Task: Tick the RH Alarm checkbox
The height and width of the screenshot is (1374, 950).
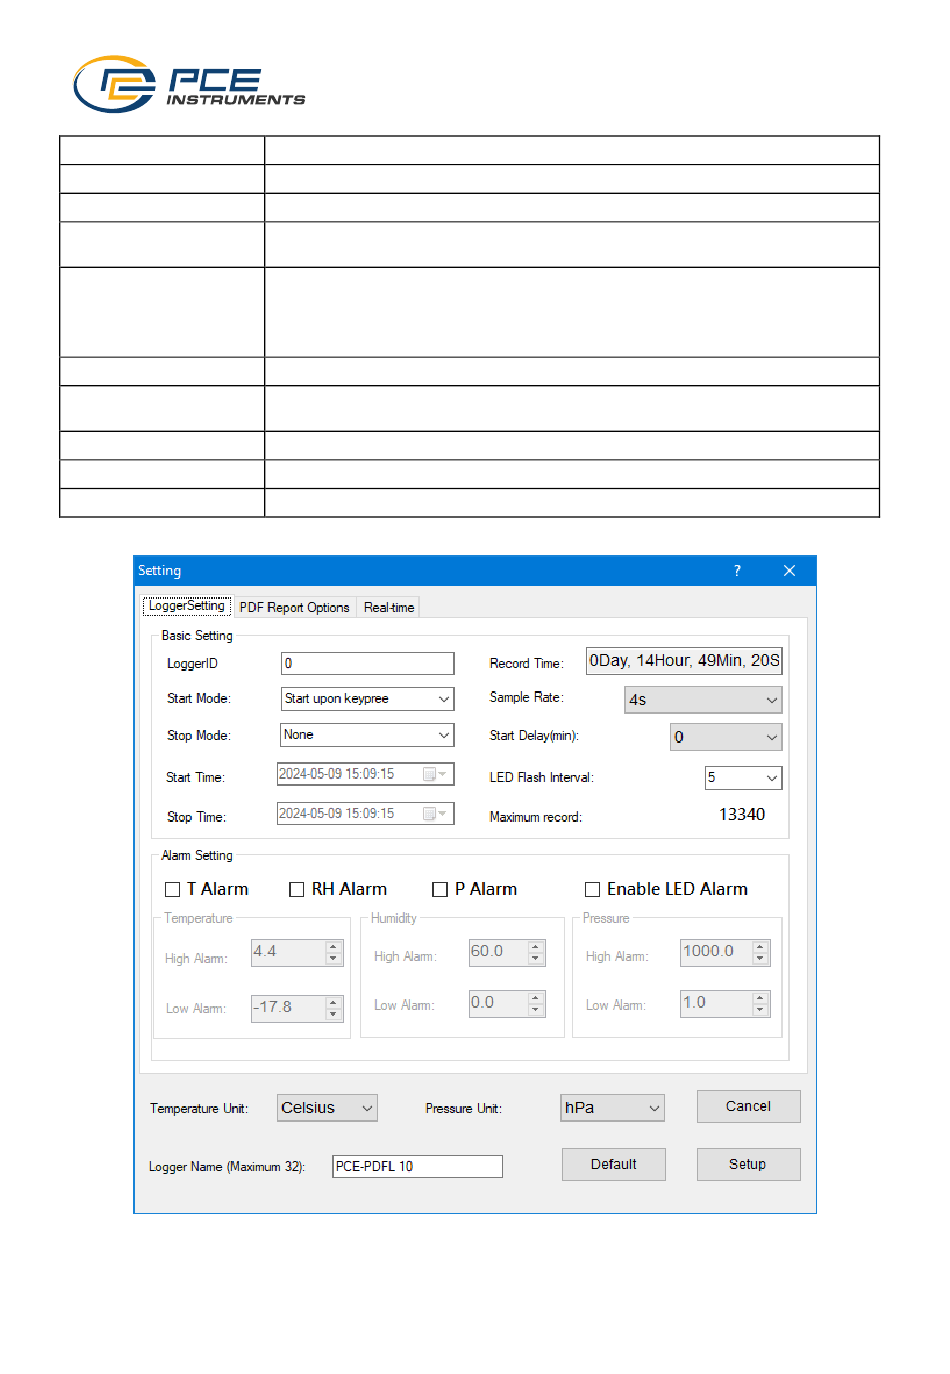Action: click(x=297, y=890)
